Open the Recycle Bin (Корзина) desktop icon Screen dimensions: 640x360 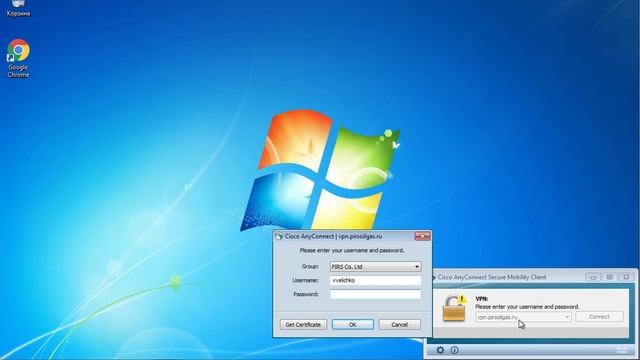(x=18, y=8)
